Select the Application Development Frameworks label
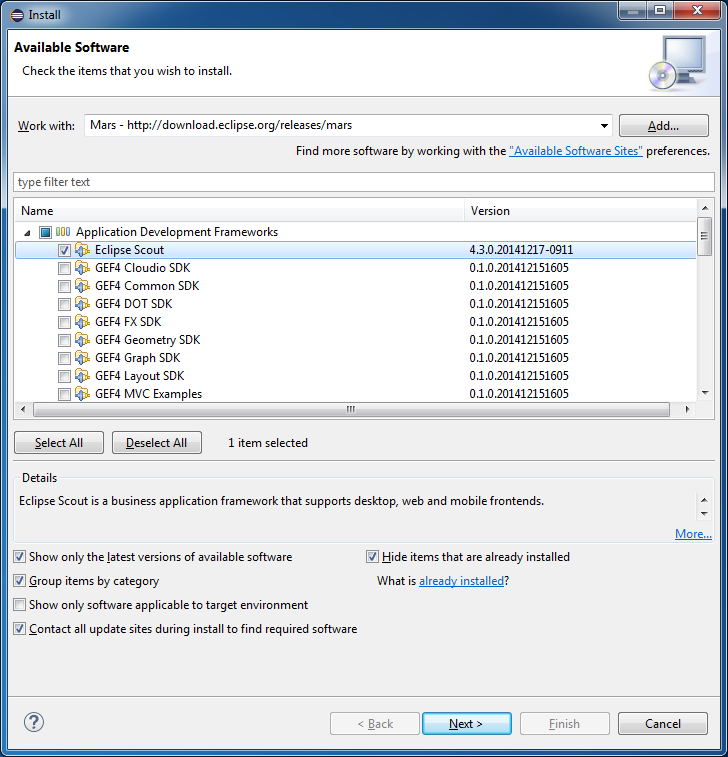Viewport: 728px width, 757px height. pos(177,232)
